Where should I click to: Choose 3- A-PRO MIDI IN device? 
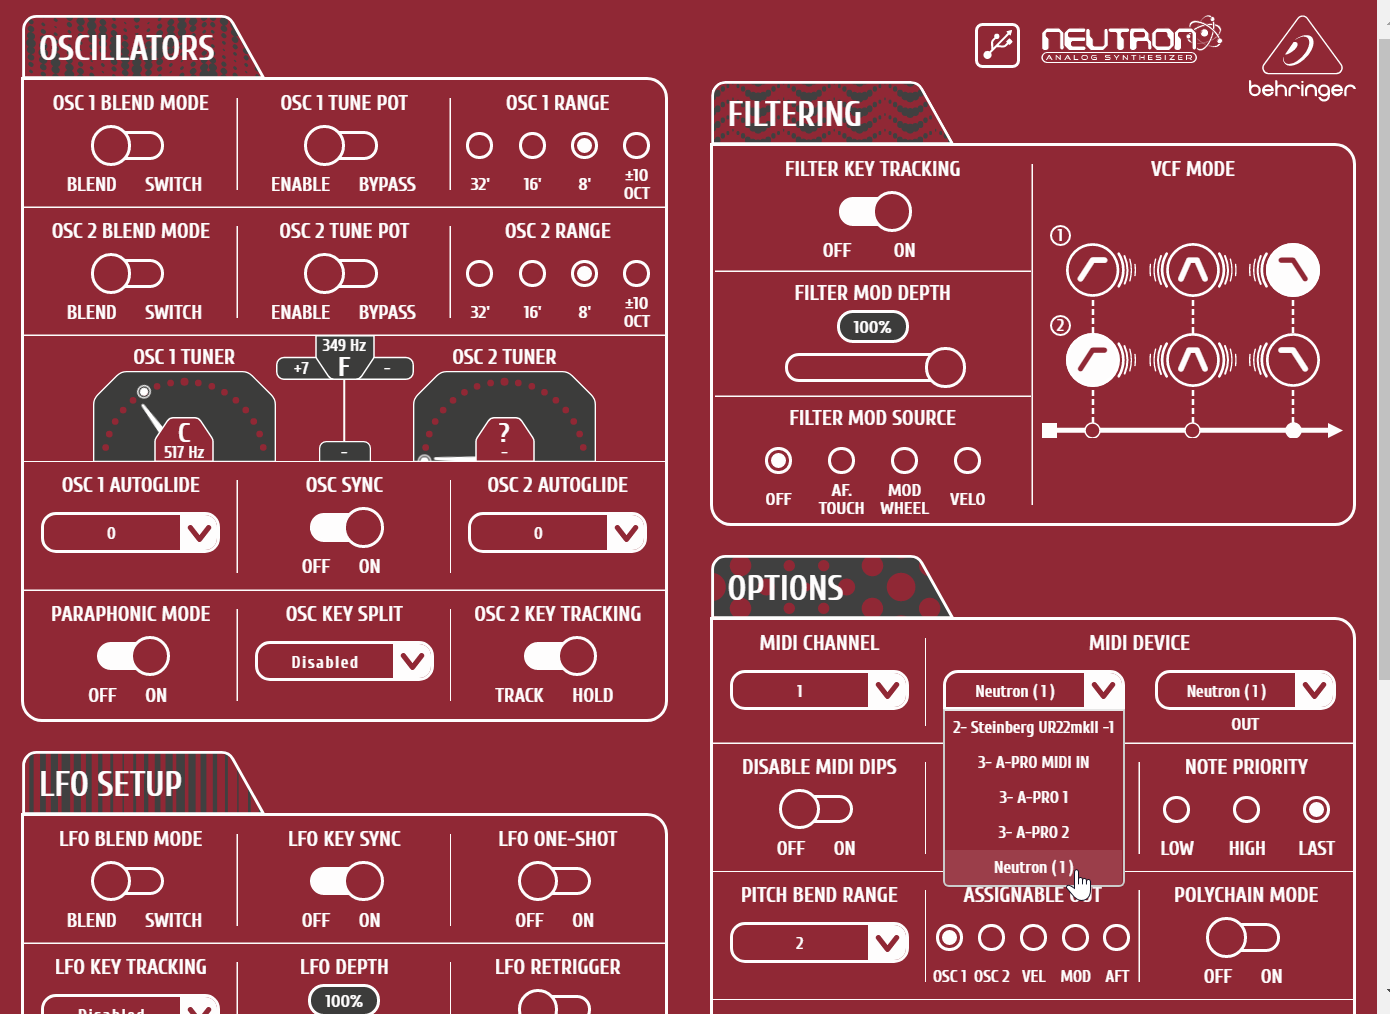tap(1034, 762)
